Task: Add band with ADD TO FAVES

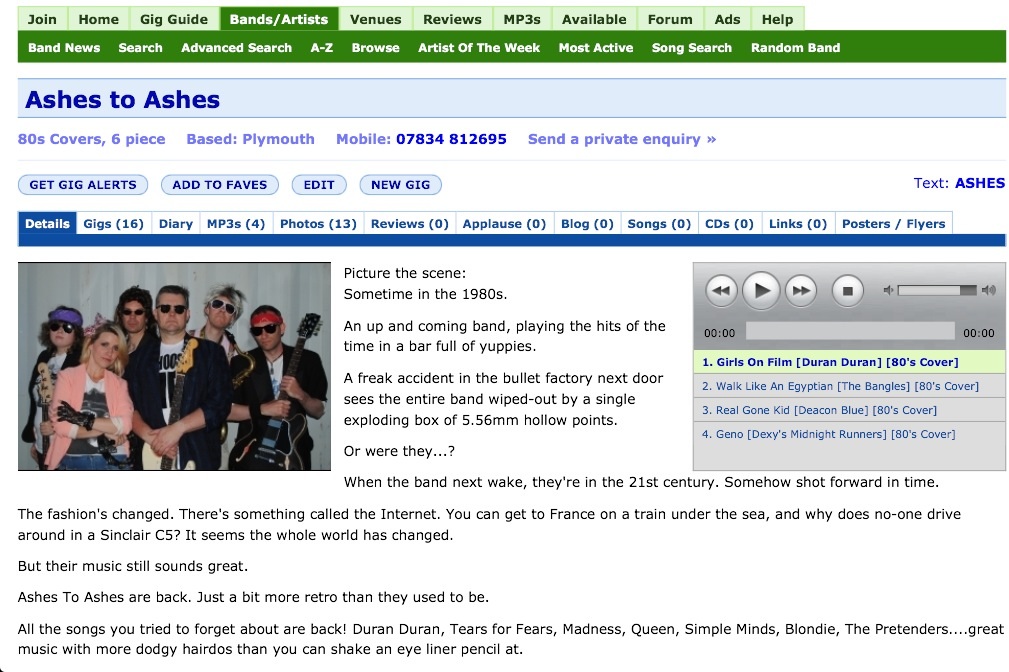Action: [x=219, y=185]
